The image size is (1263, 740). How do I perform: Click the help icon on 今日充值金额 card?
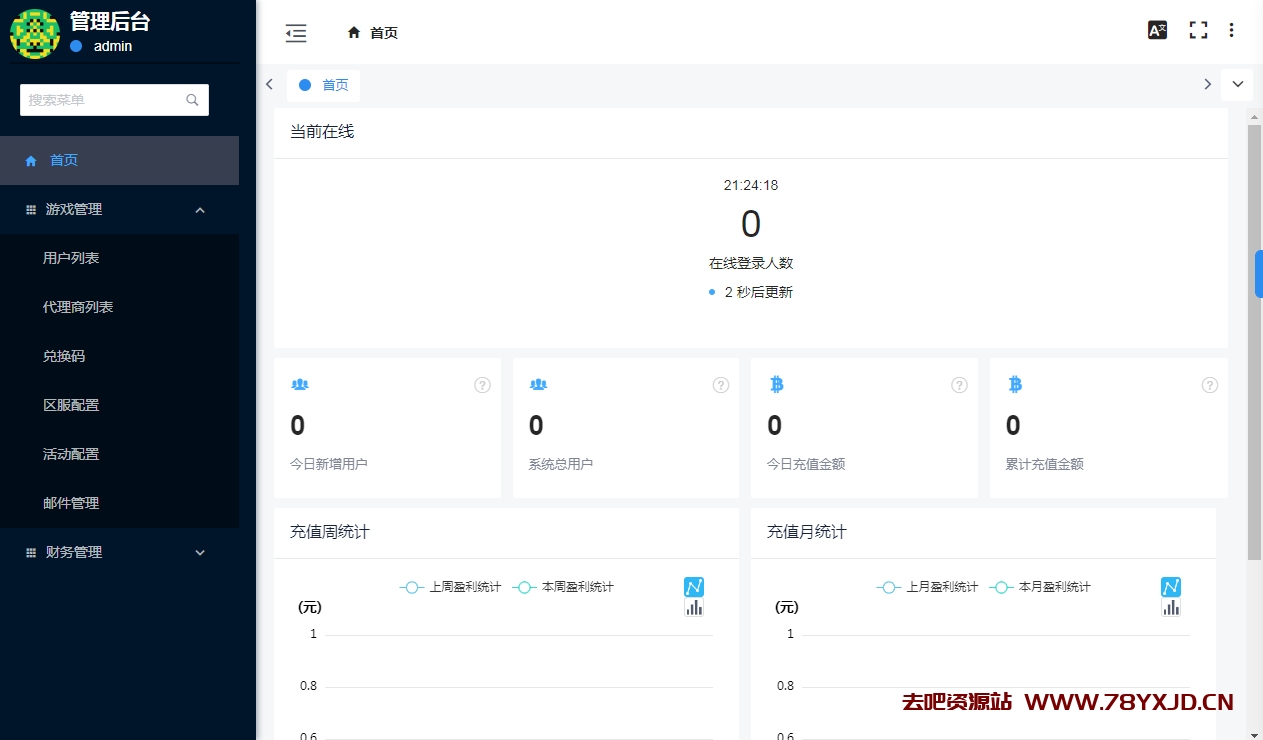tap(959, 385)
